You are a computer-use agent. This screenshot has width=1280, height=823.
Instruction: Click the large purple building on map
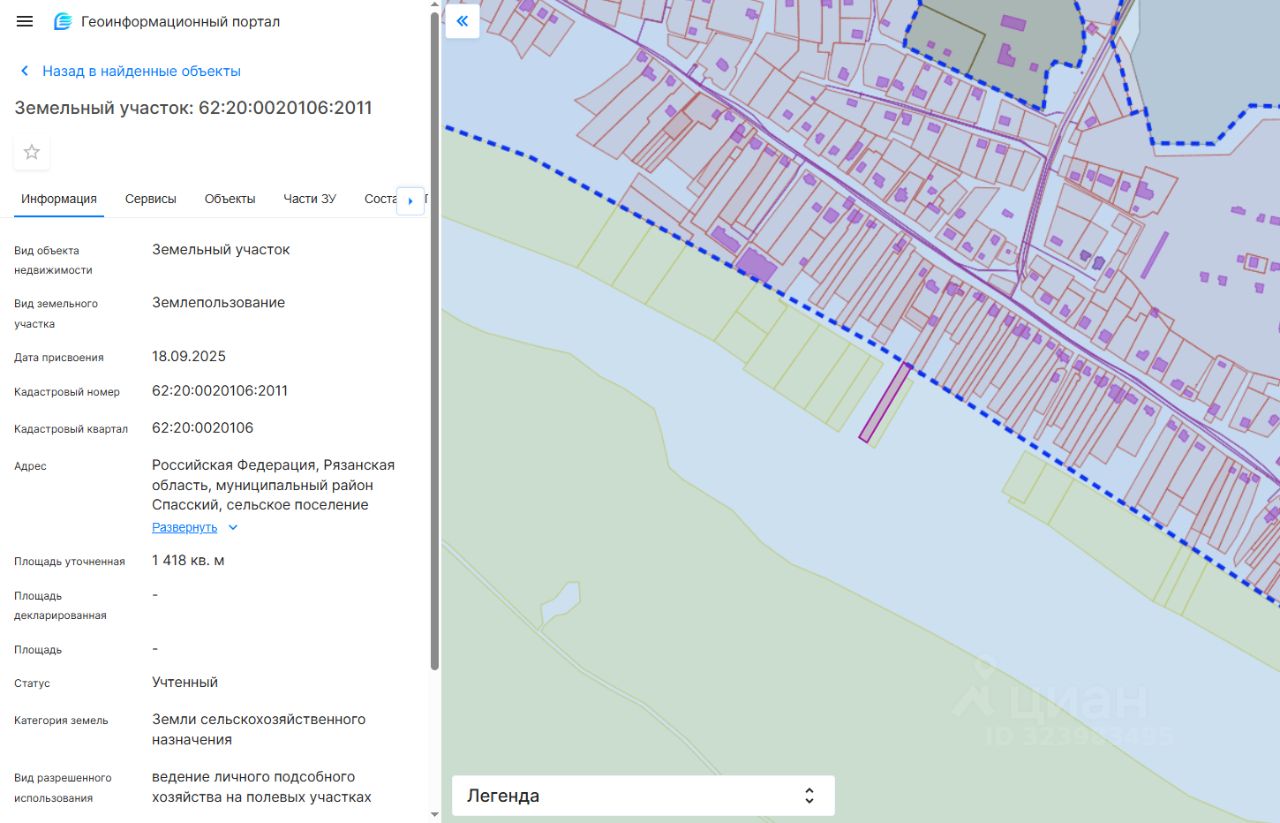pyautogui.click(x=756, y=265)
